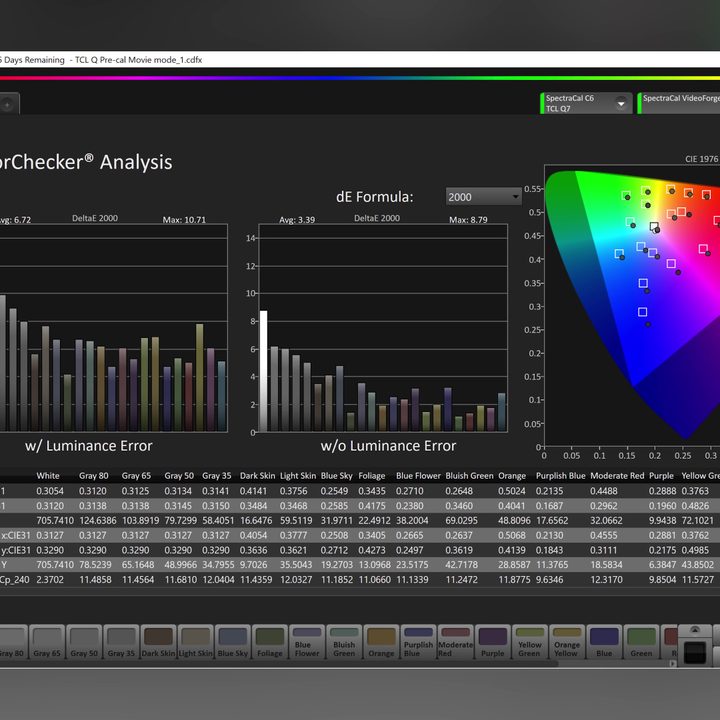Click the cell value 22.4912 under Foliage
Image resolution: width=720 pixels, height=720 pixels.
375,521
